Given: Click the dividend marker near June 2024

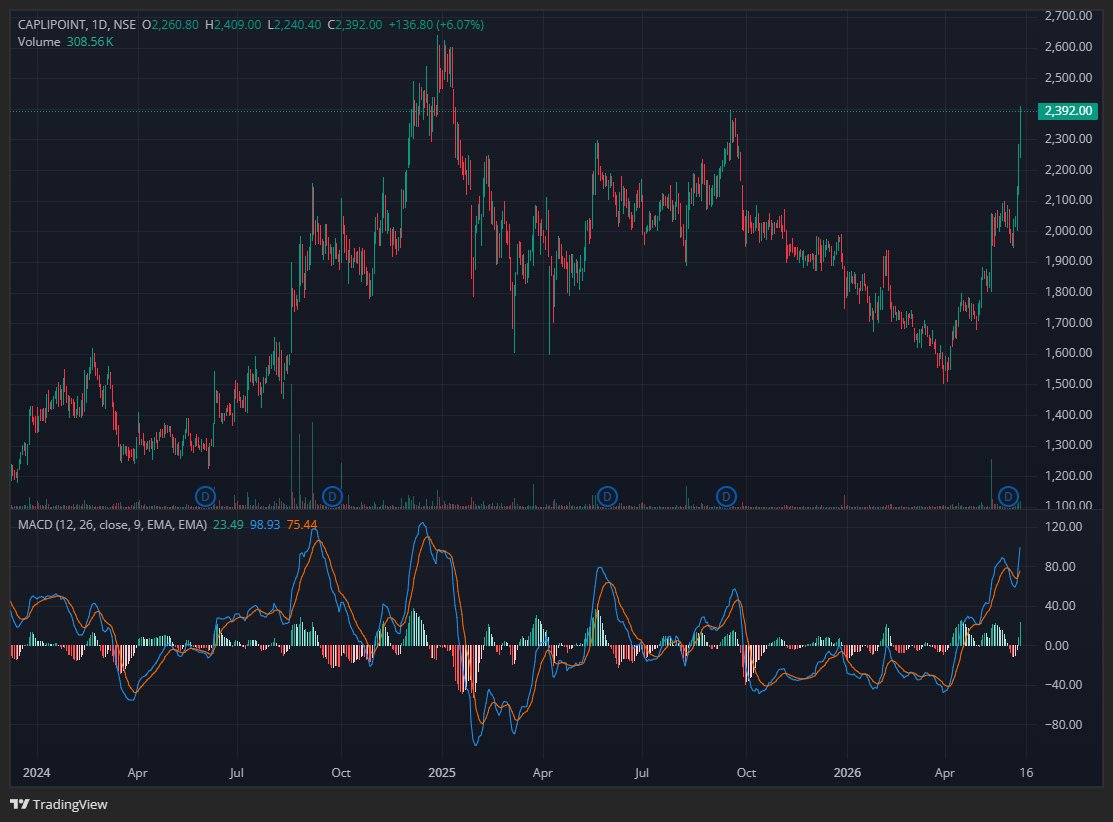Looking at the screenshot, I should tap(205, 496).
